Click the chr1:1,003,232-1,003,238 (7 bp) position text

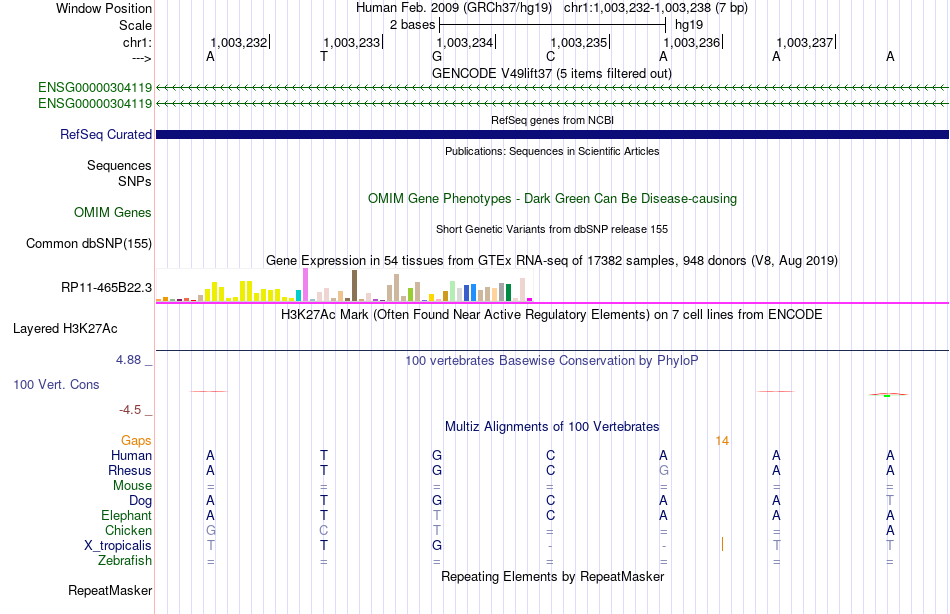click(656, 8)
